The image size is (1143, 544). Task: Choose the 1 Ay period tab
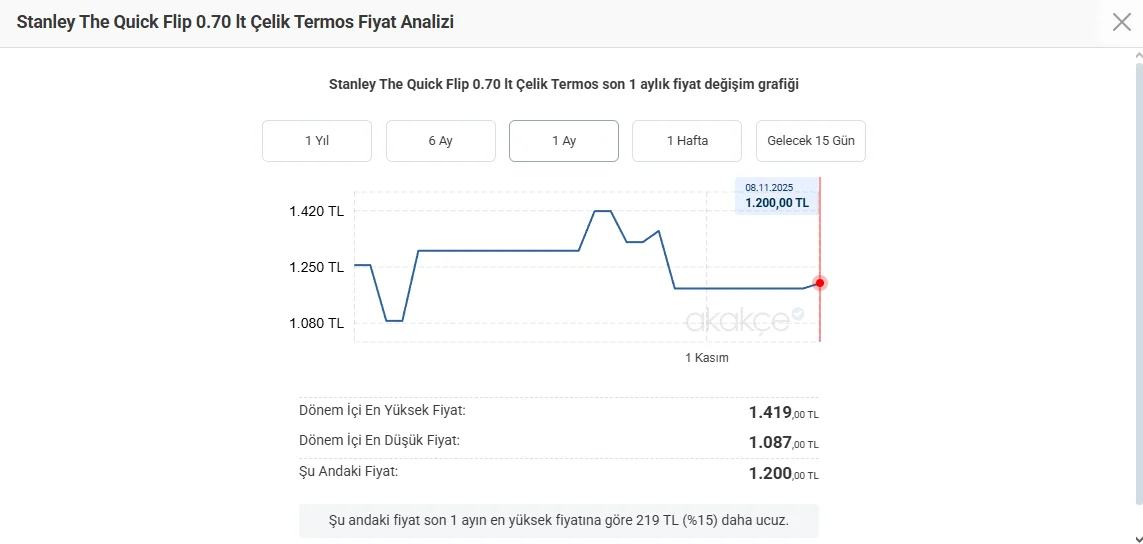point(564,141)
